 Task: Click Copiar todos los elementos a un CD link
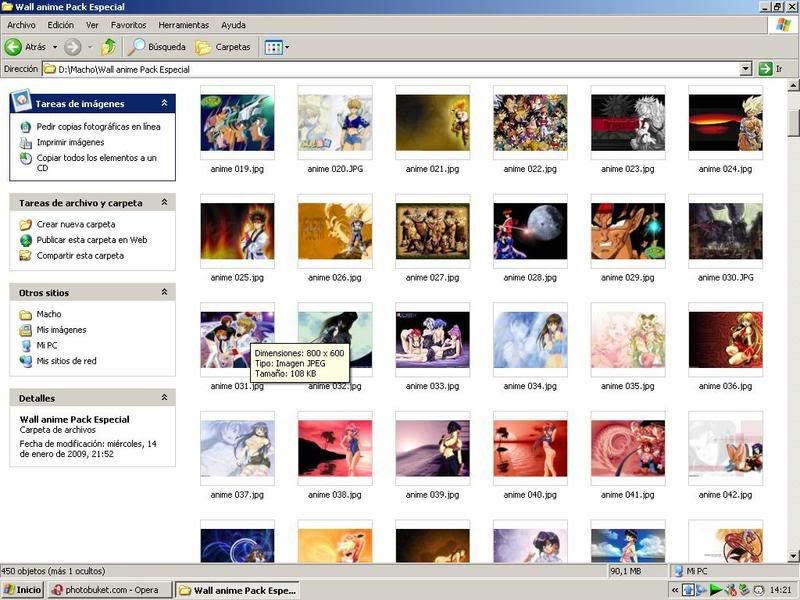click(x=96, y=163)
